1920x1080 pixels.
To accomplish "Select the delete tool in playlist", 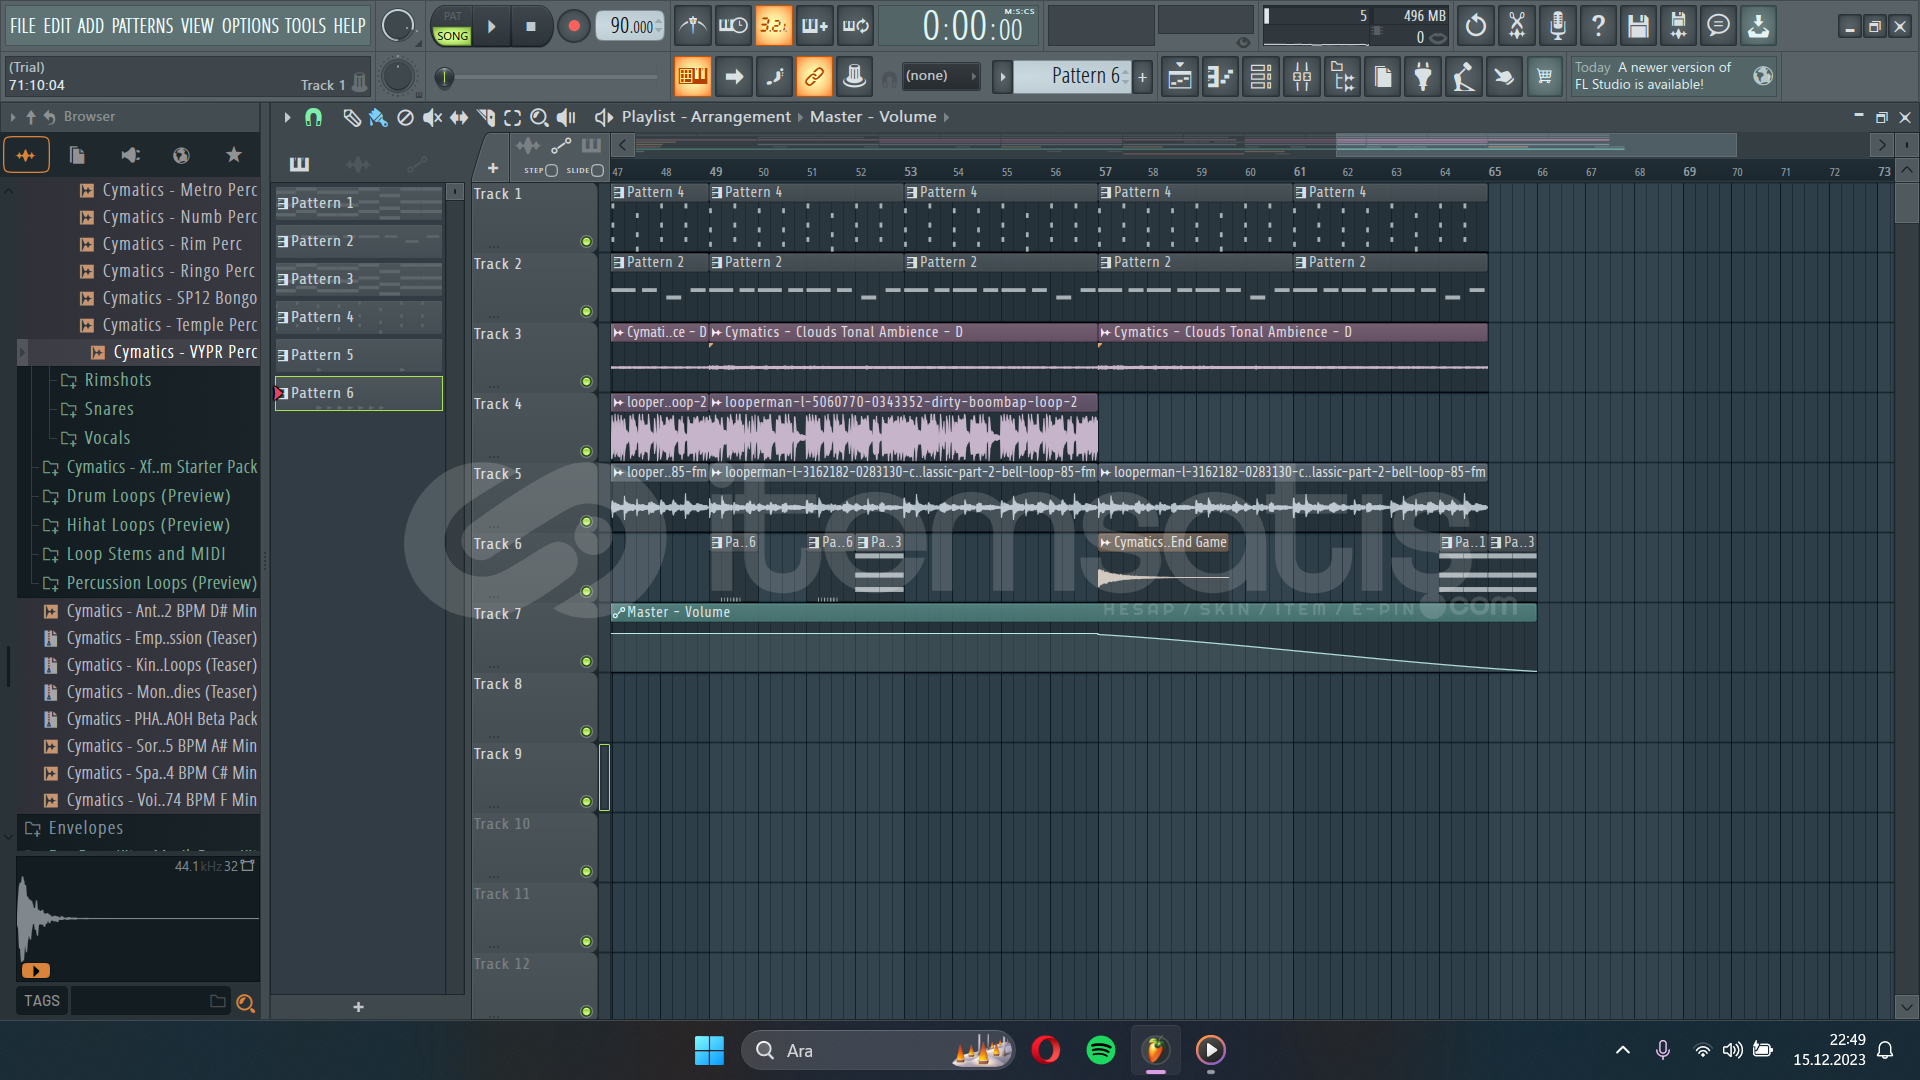I will [x=405, y=117].
